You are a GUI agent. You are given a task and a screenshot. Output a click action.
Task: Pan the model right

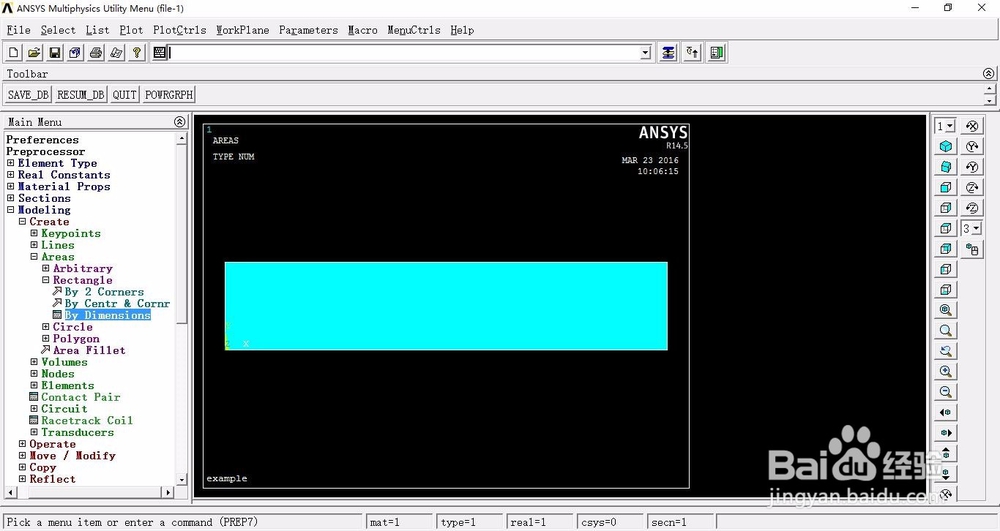[x=946, y=432]
